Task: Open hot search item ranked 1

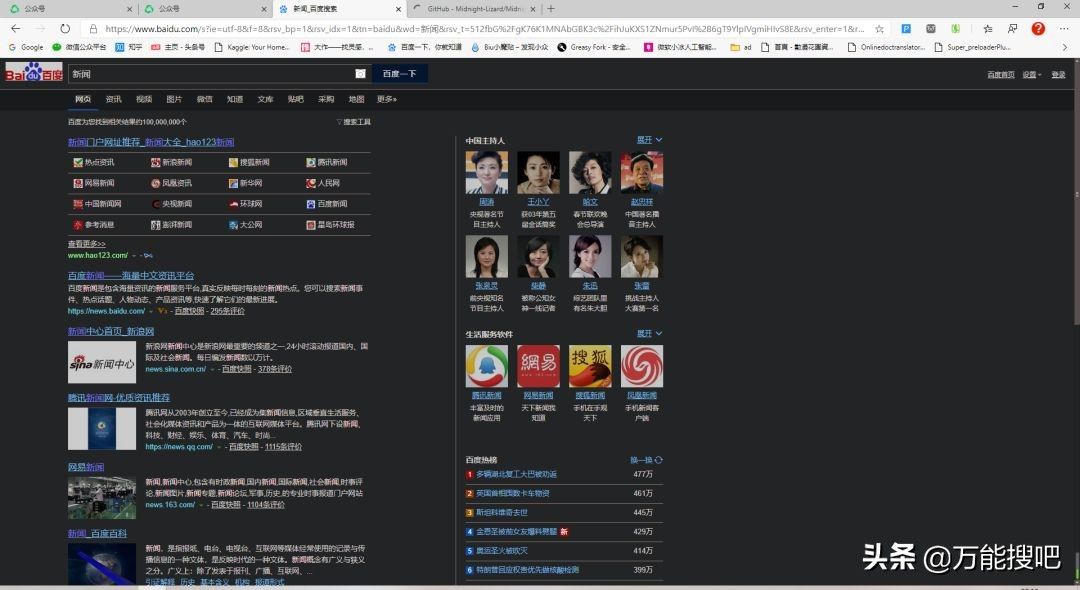Action: click(x=516, y=474)
